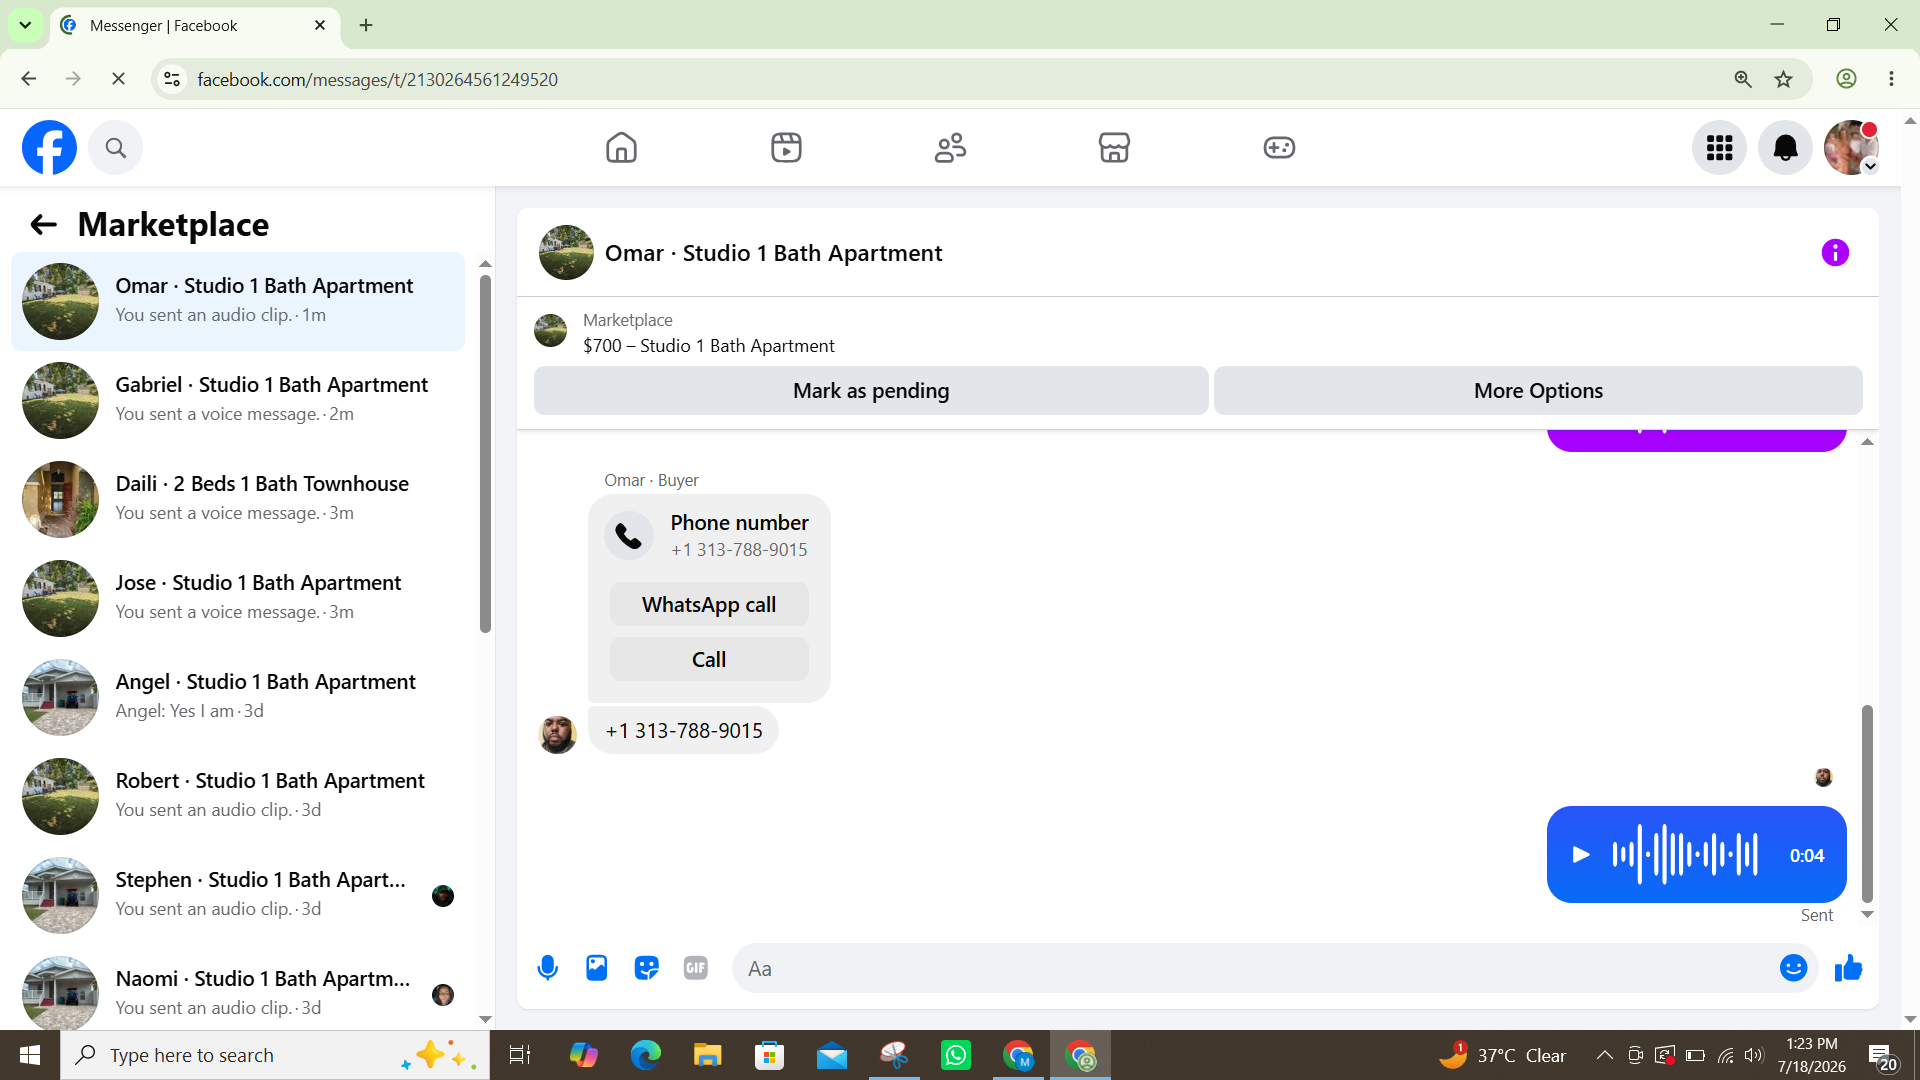Open the Gaming controller icon

click(x=1279, y=148)
